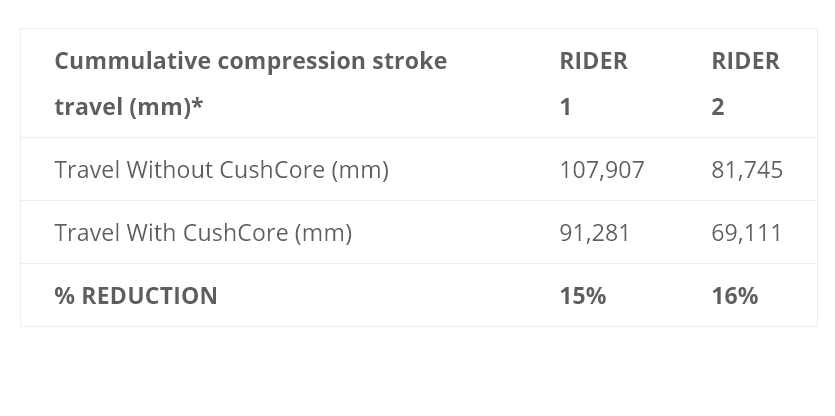
Task: Select the RIDER 2 column header
Action: [x=745, y=84]
